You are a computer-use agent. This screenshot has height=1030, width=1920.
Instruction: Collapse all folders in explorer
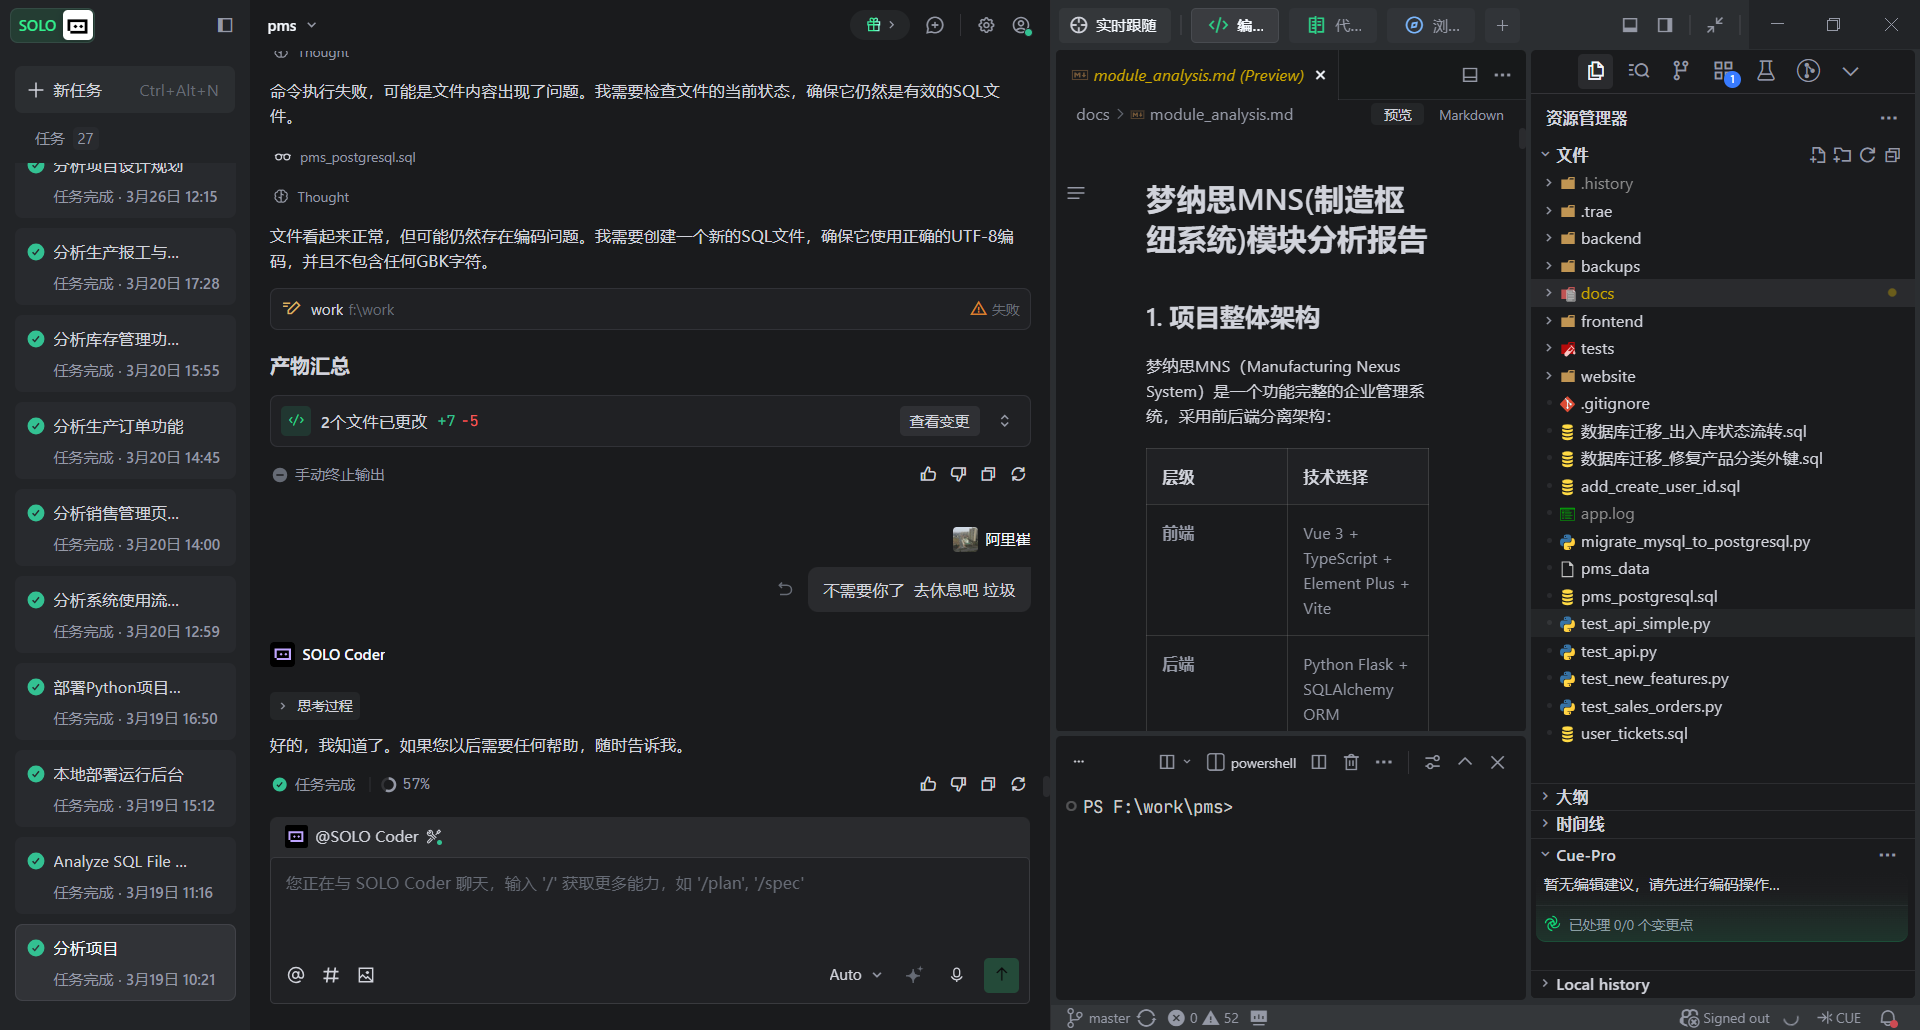tap(1892, 155)
